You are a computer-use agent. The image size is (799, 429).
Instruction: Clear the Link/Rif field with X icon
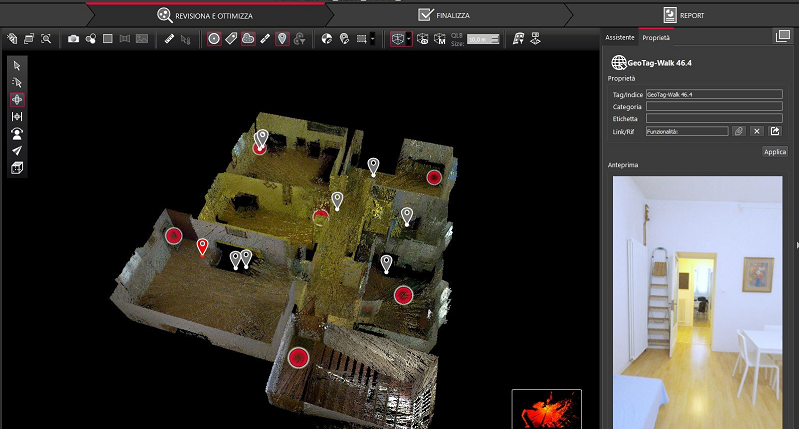pos(756,131)
